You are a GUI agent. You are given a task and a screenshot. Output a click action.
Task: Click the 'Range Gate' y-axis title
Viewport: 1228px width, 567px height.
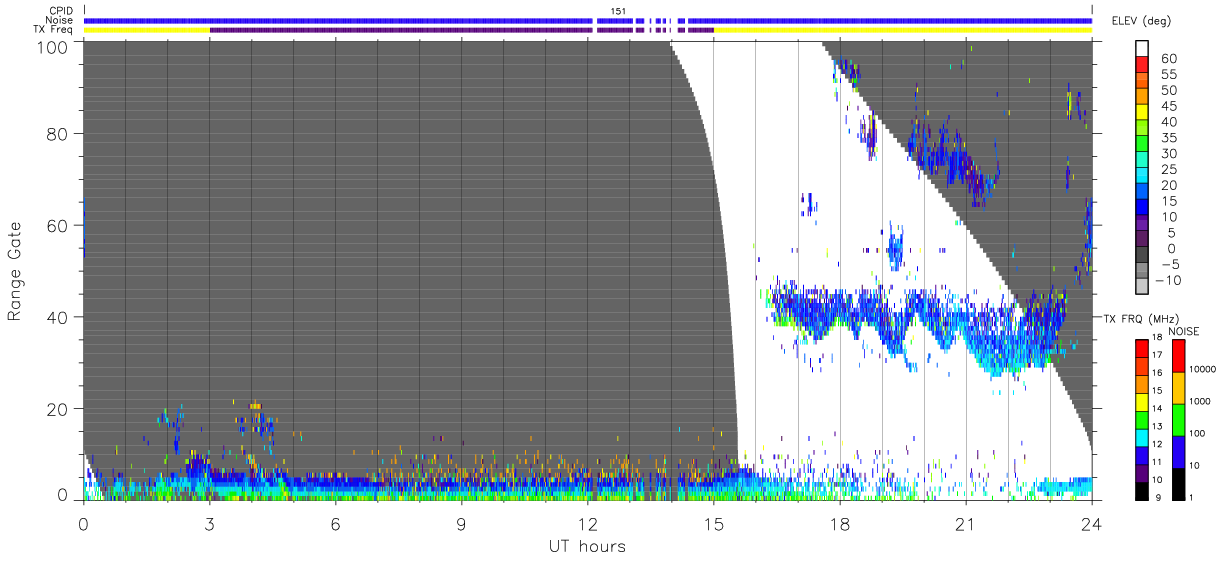click(x=15, y=272)
